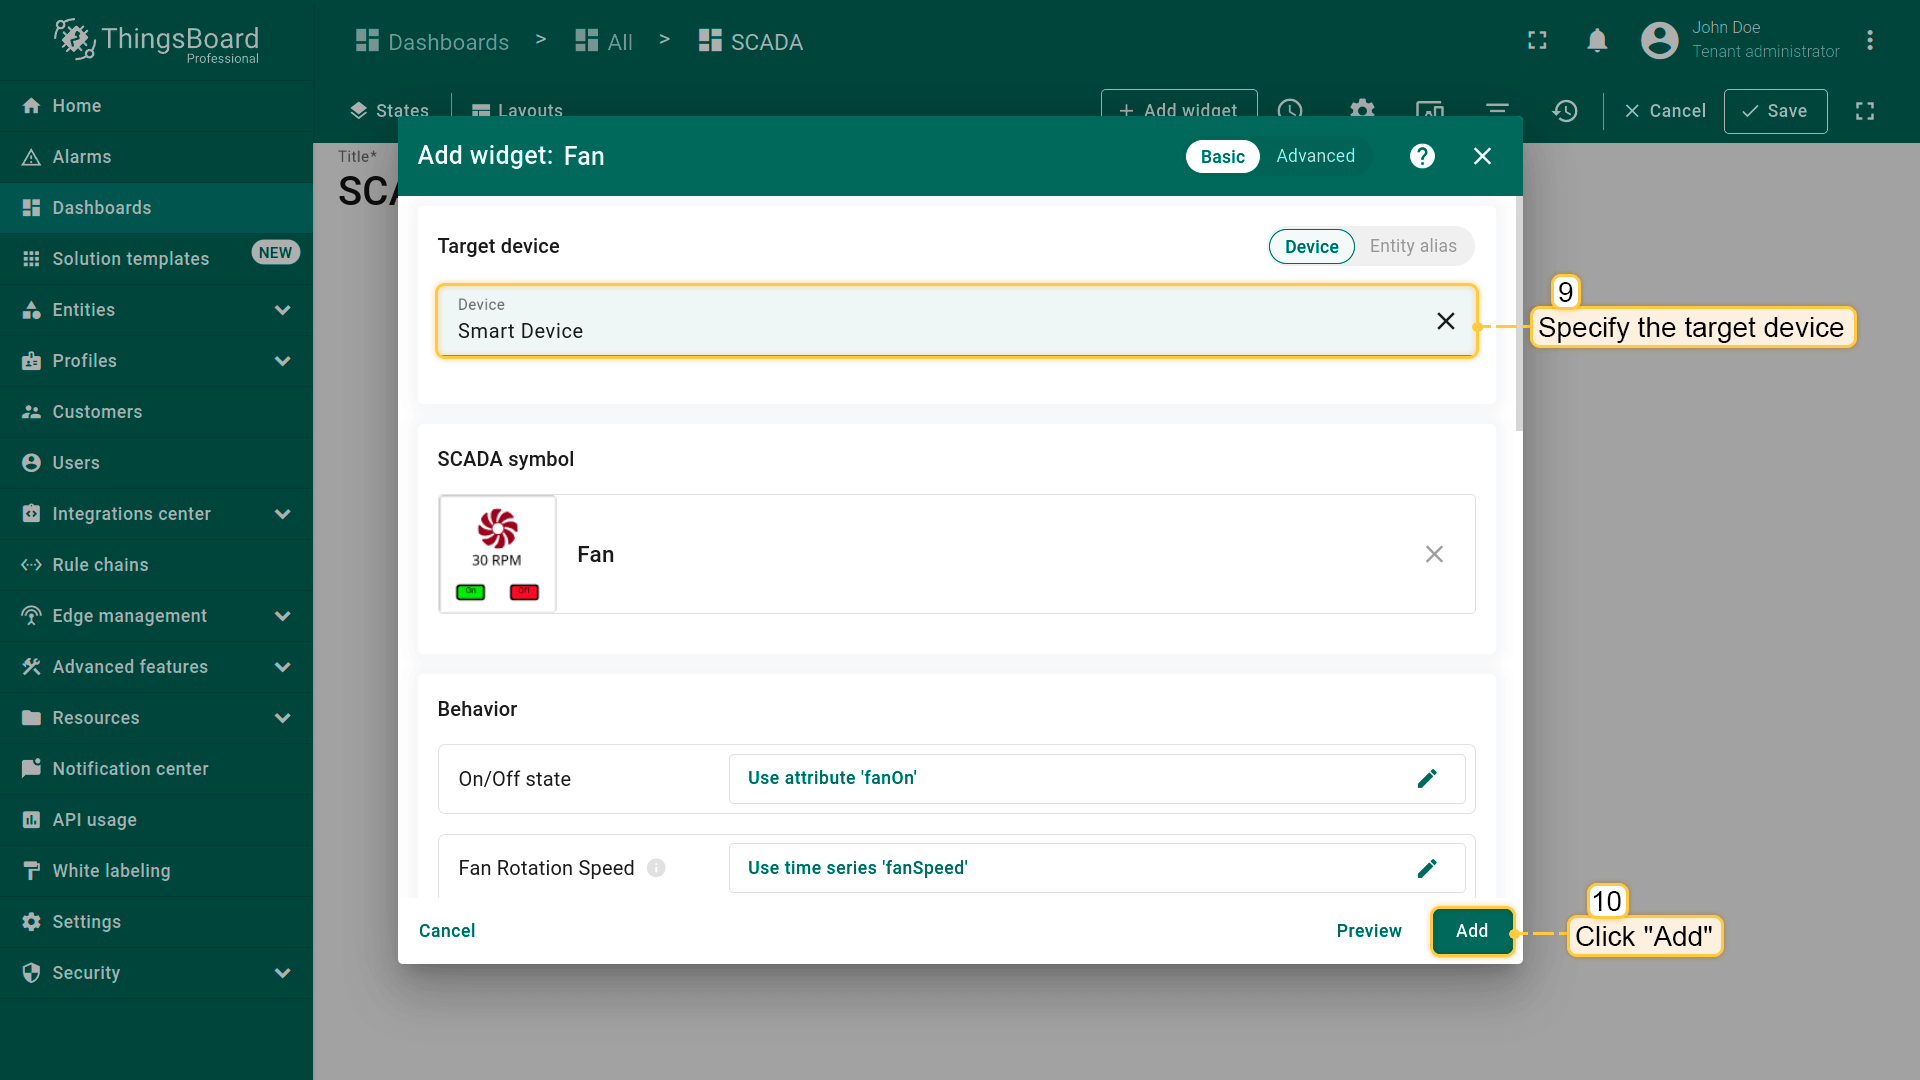Clear the Smart Device selection
Viewport: 1920px width, 1080px height.
tap(1445, 321)
